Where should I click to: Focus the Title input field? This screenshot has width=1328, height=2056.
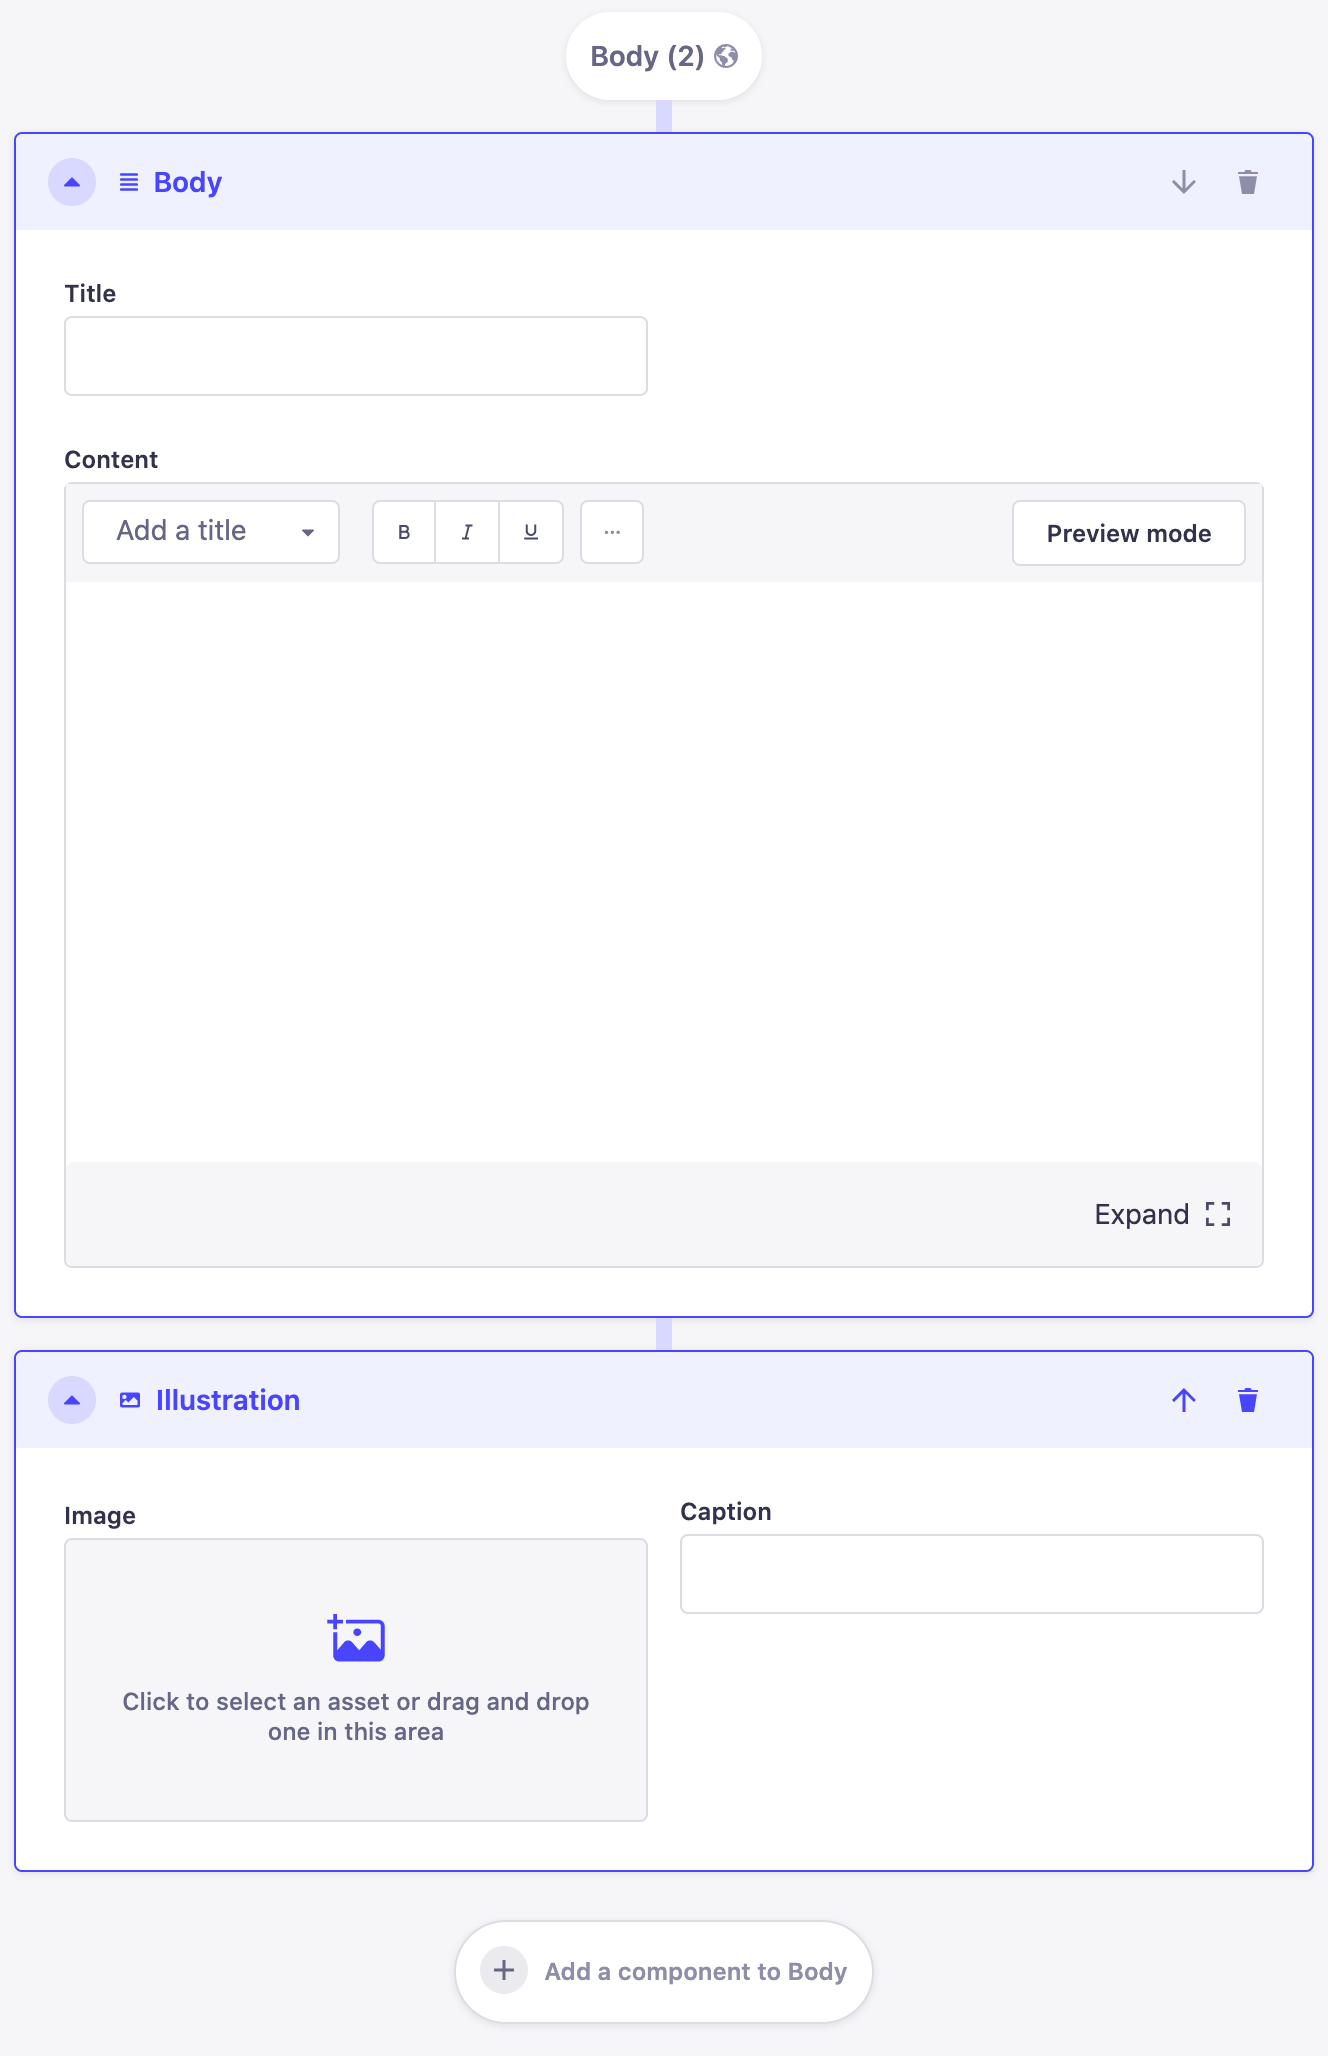click(356, 356)
